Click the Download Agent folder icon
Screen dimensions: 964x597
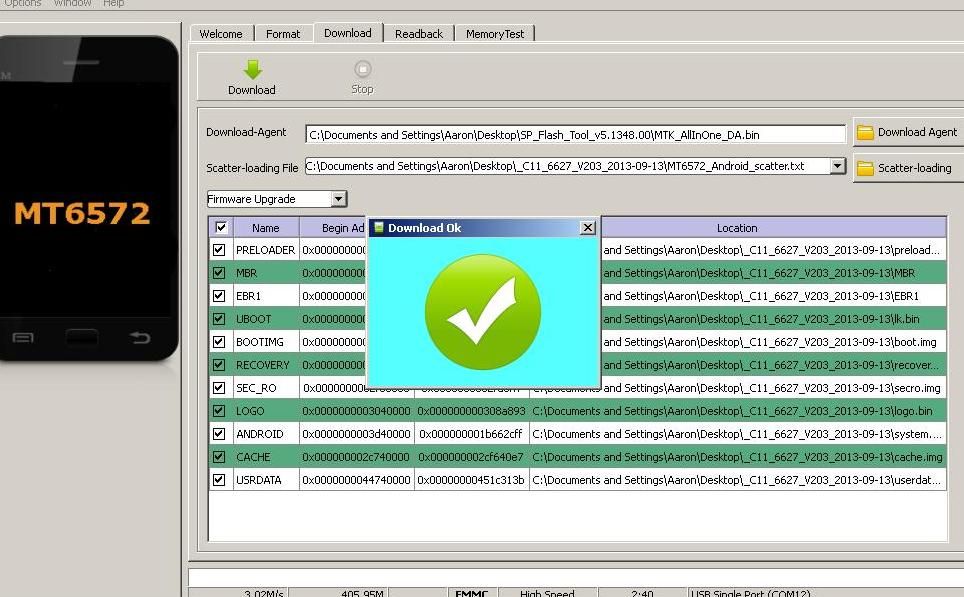click(x=865, y=132)
